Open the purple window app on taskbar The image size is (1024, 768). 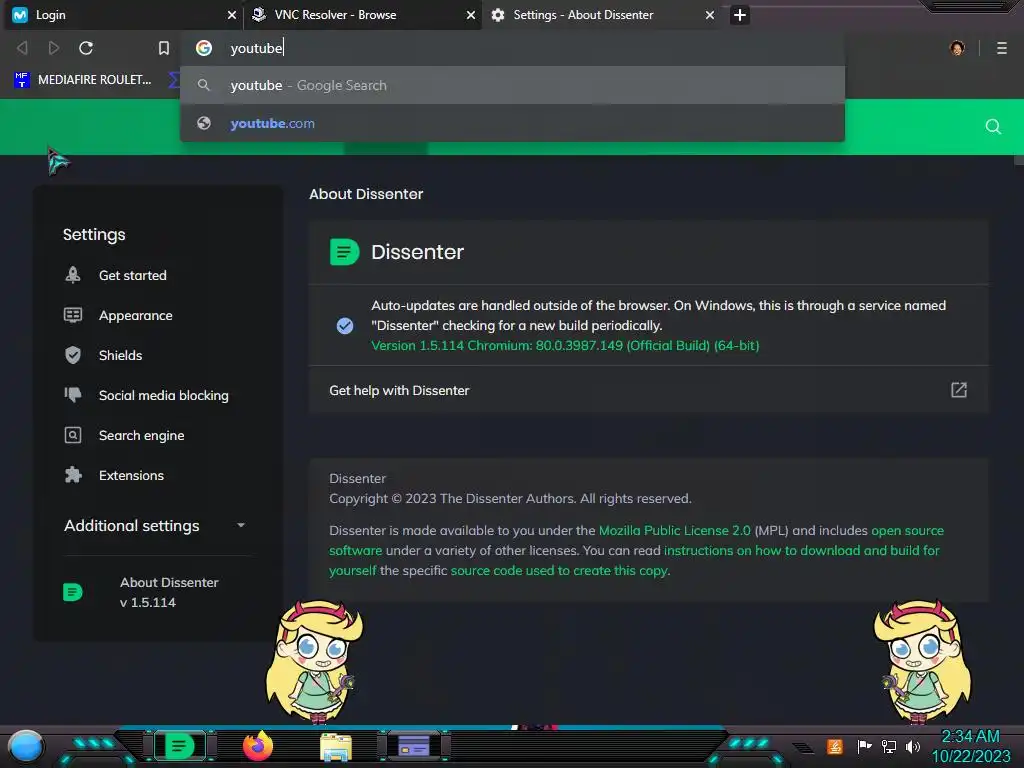point(414,746)
